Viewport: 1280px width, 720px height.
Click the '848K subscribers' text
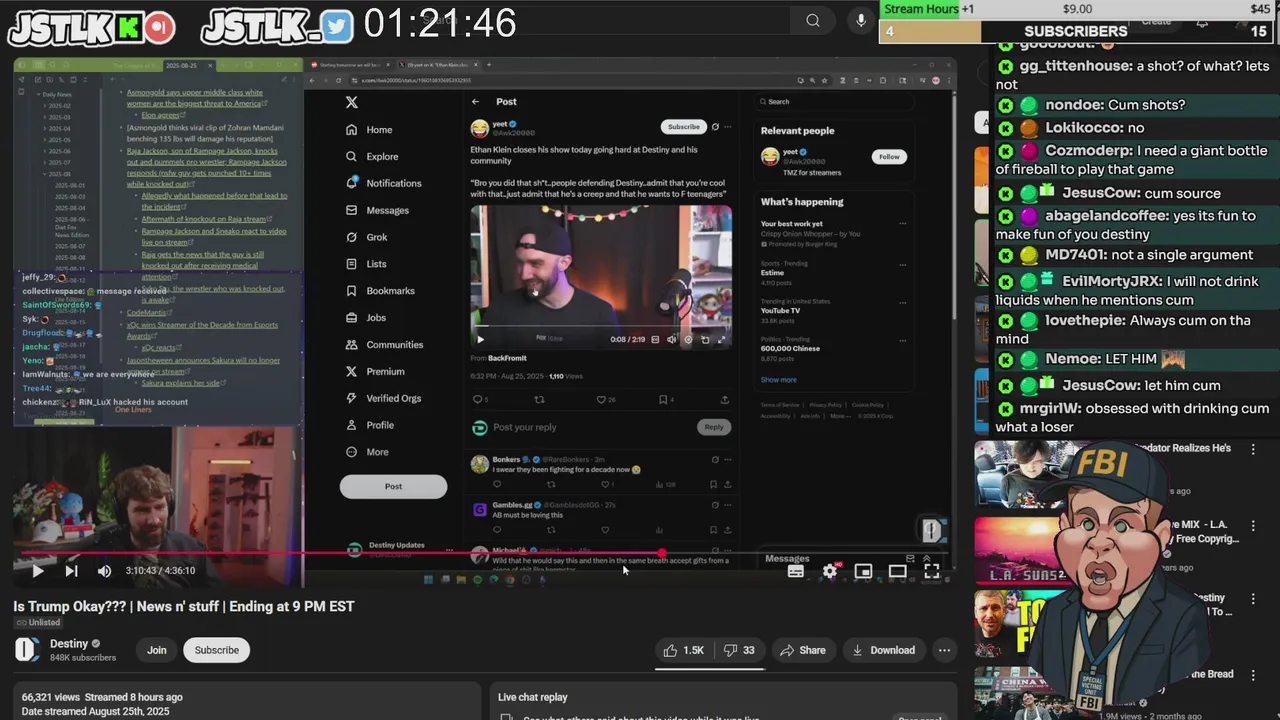click(x=83, y=658)
